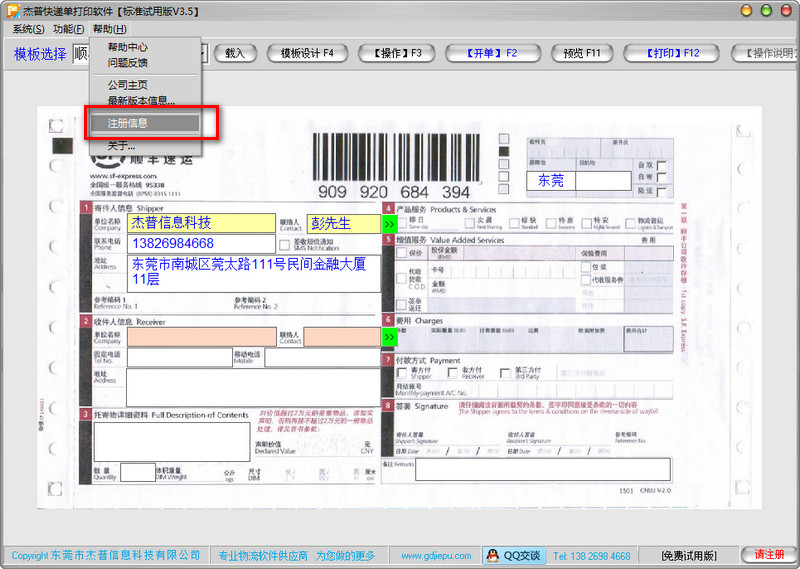Open the 功能(F) menu
The height and width of the screenshot is (569, 800).
tap(68, 29)
